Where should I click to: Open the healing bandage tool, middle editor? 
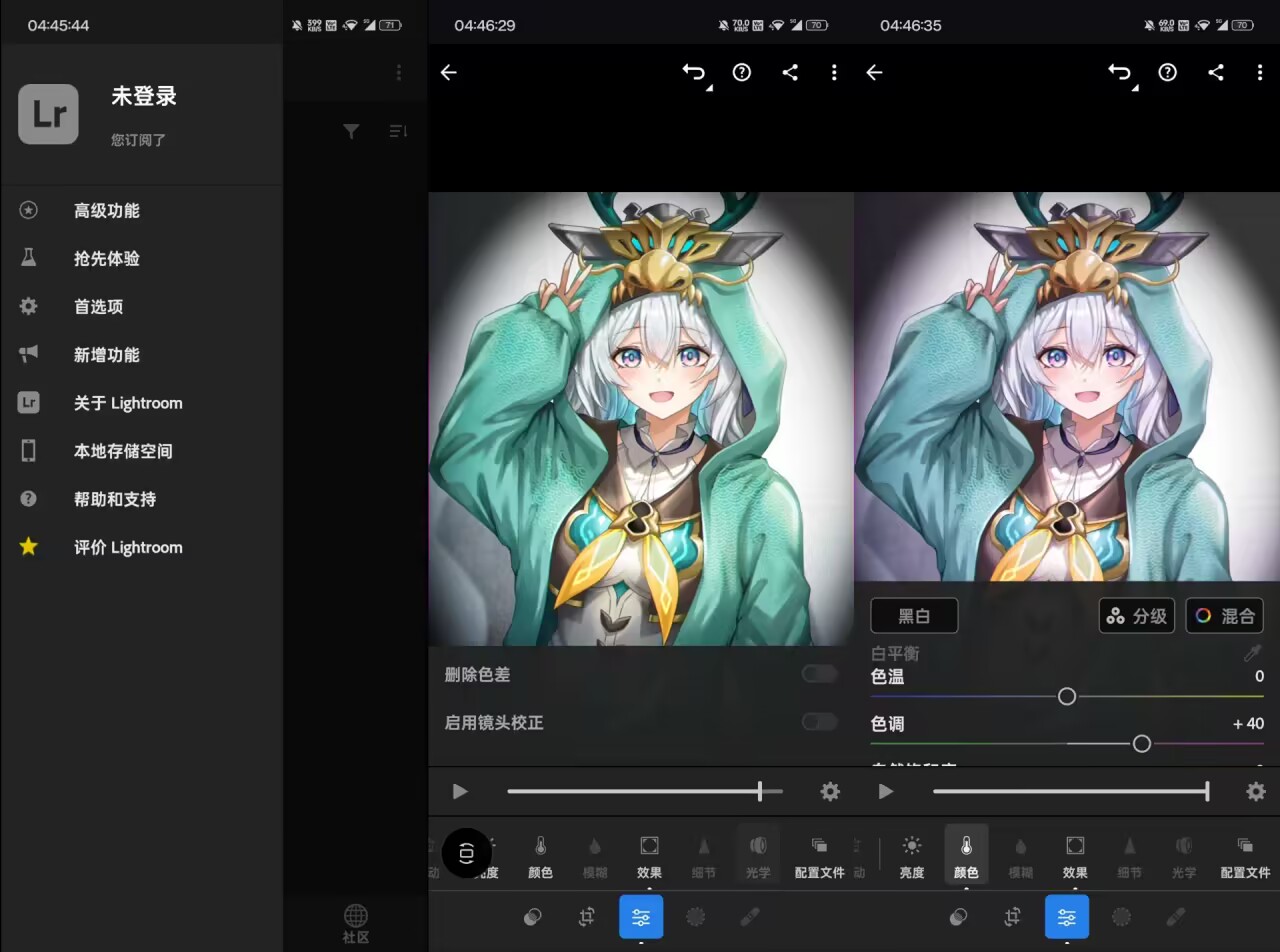point(750,916)
